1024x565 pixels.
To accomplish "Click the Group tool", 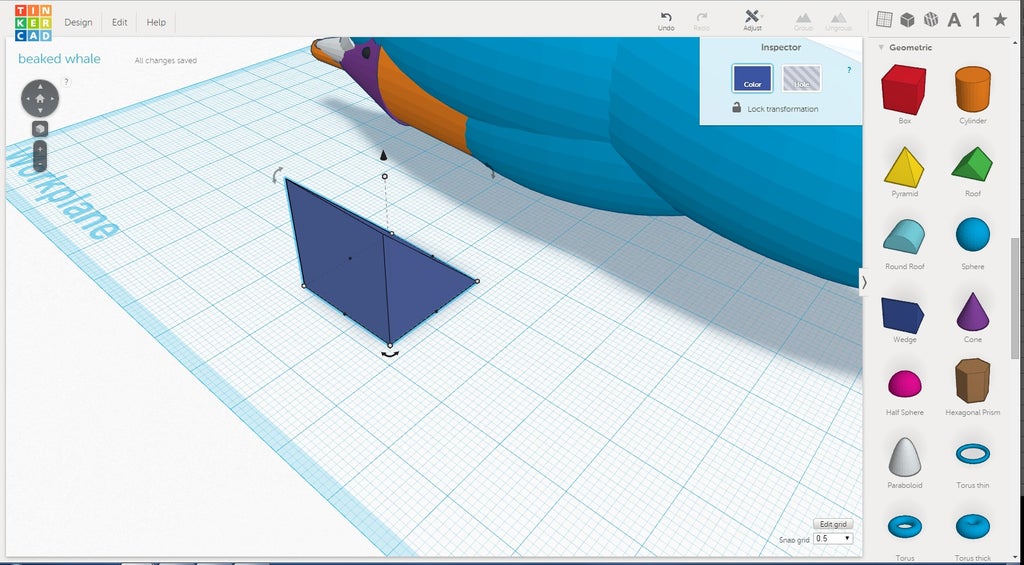I will 803,21.
